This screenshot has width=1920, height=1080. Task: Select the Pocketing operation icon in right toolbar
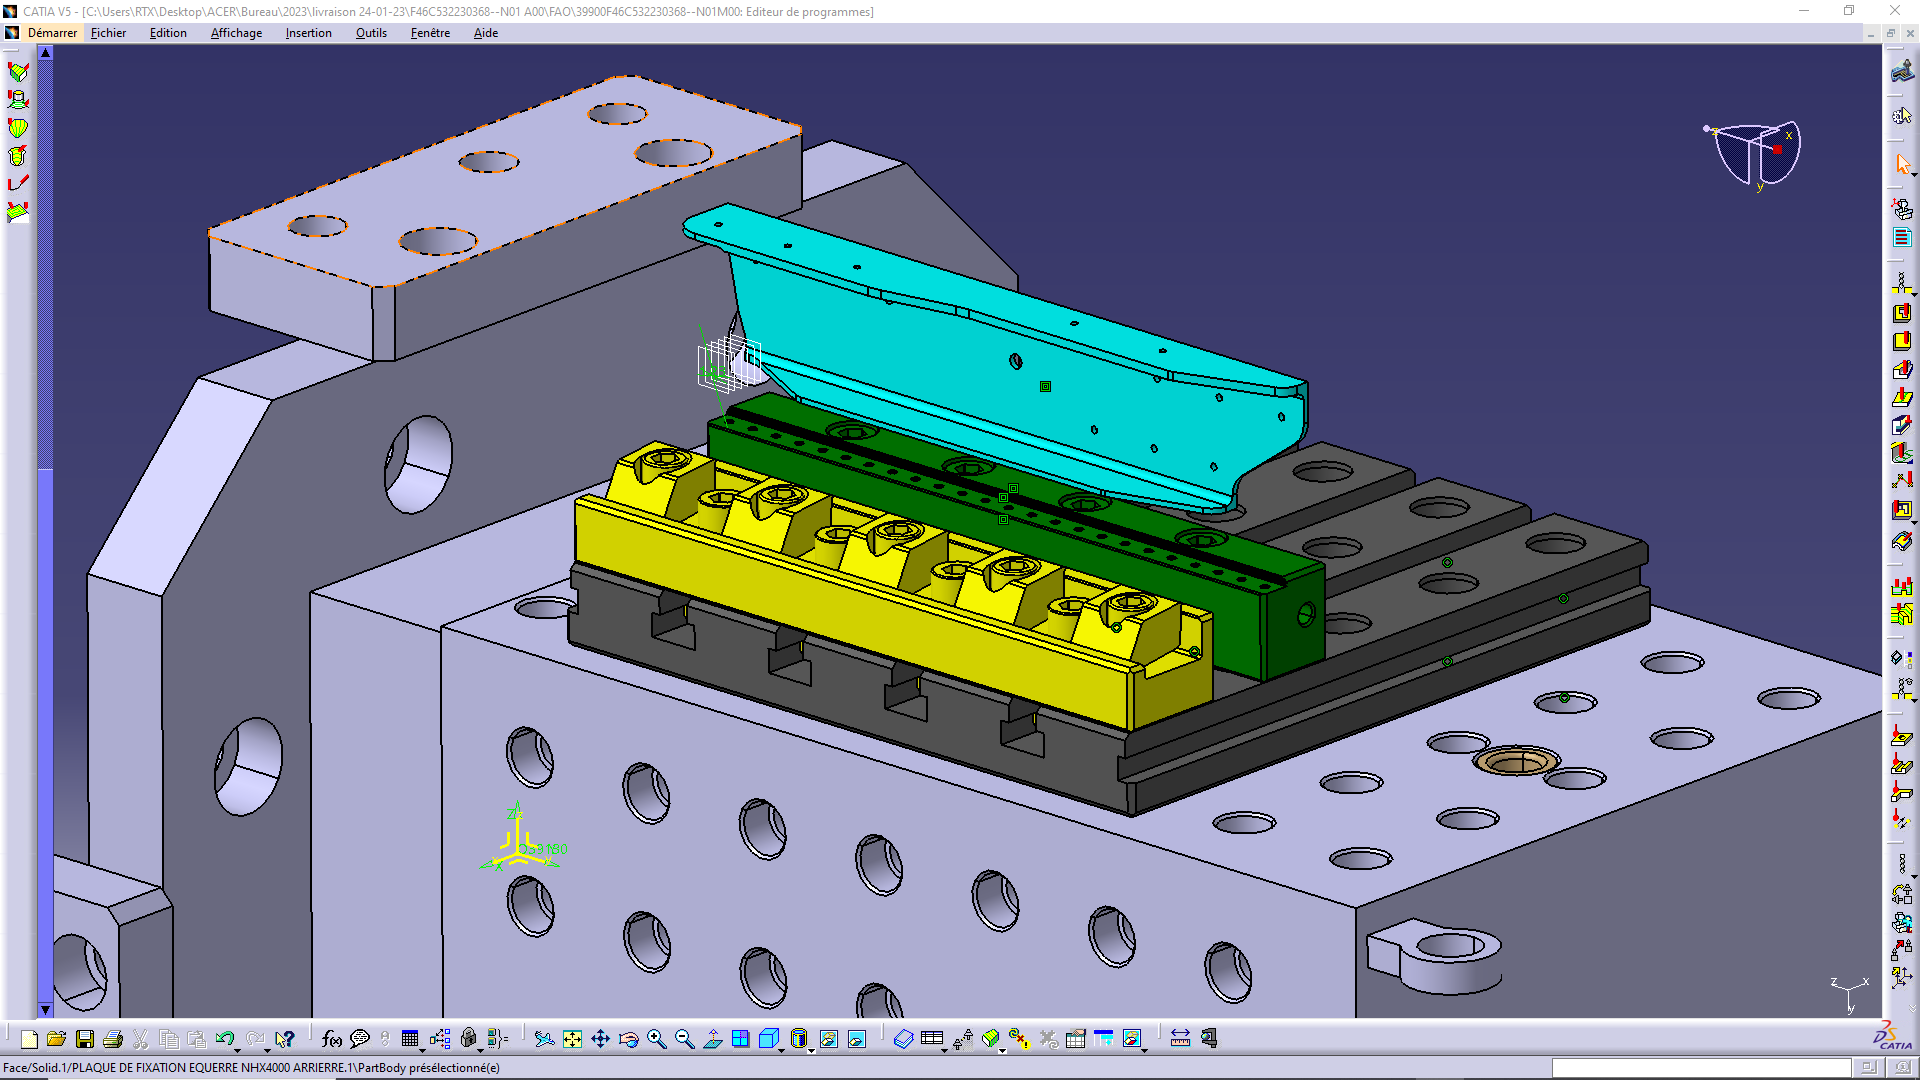(1902, 313)
